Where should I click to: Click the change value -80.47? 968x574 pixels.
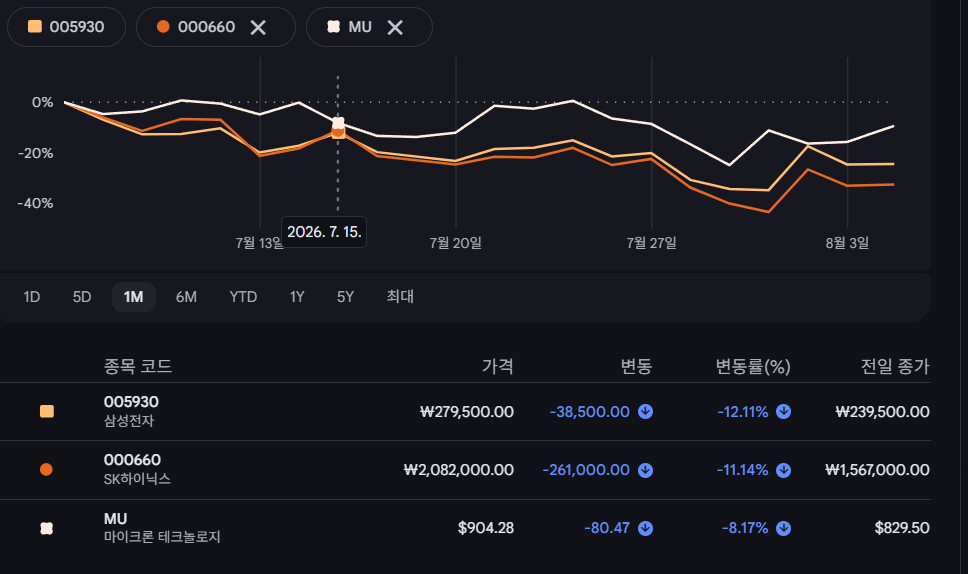coord(607,528)
